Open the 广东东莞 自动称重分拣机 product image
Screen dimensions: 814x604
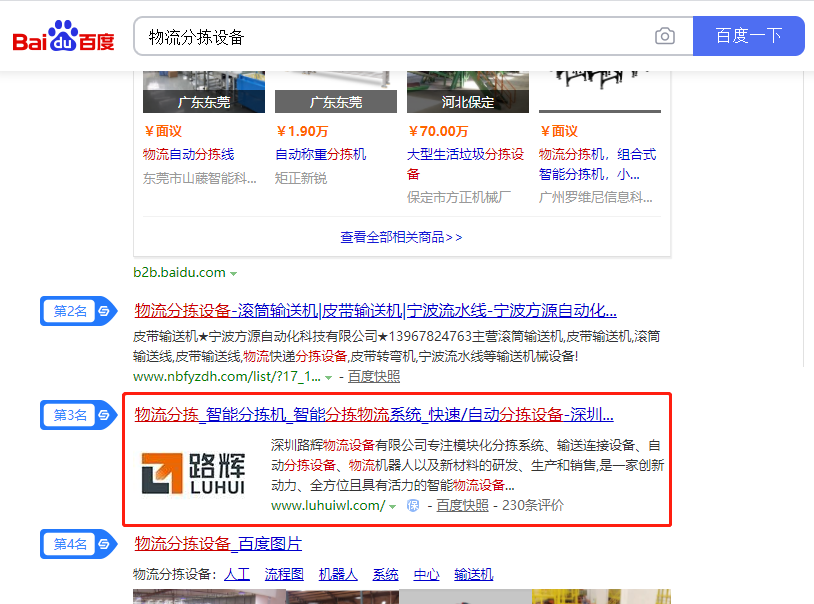coord(336,92)
